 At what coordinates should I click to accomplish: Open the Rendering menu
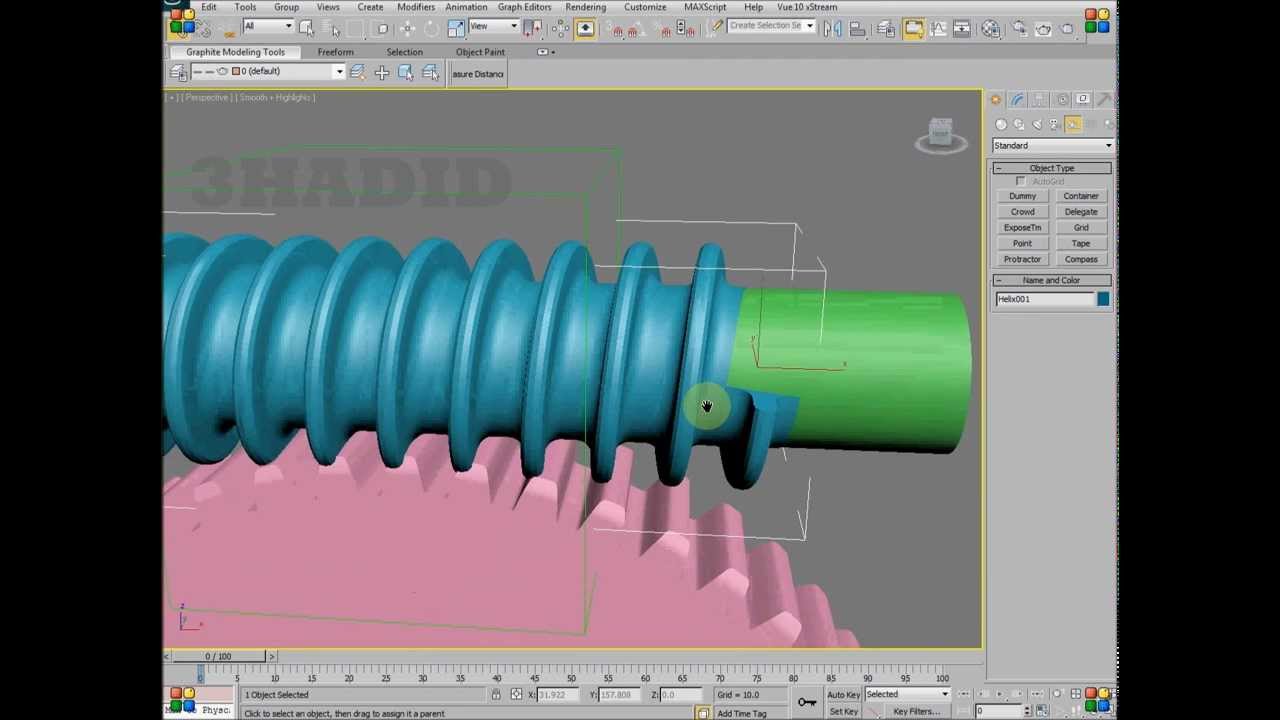[x=585, y=7]
